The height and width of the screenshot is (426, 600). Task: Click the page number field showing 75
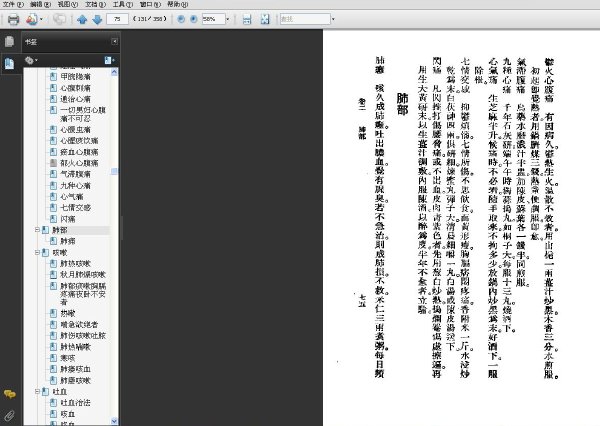tap(117, 19)
